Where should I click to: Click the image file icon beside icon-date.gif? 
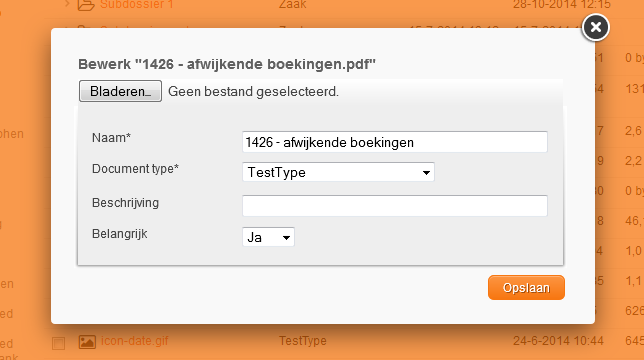point(87,342)
